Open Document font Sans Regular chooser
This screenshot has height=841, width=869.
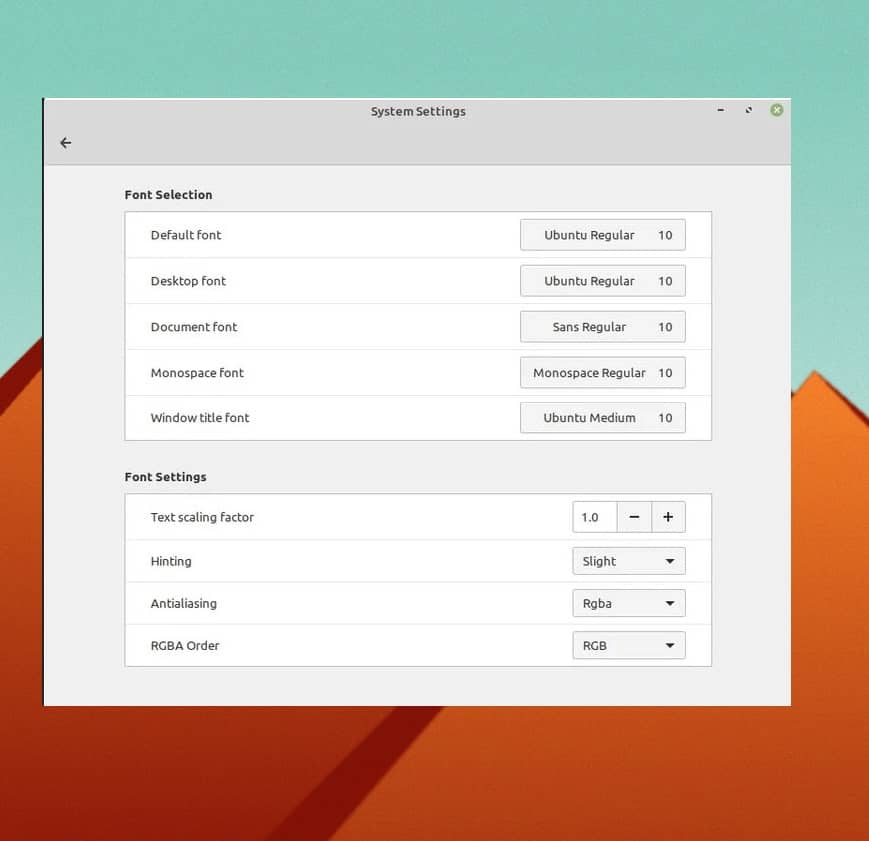point(602,327)
